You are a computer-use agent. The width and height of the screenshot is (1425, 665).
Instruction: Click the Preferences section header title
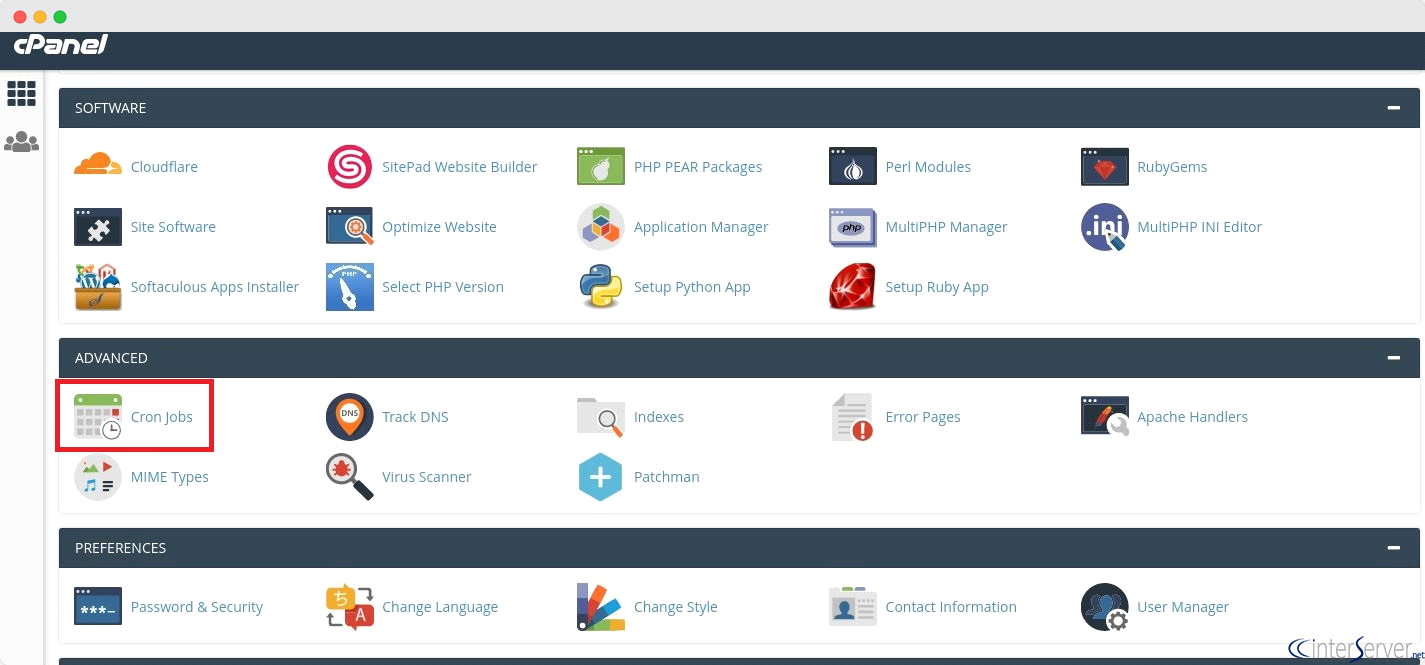click(120, 548)
